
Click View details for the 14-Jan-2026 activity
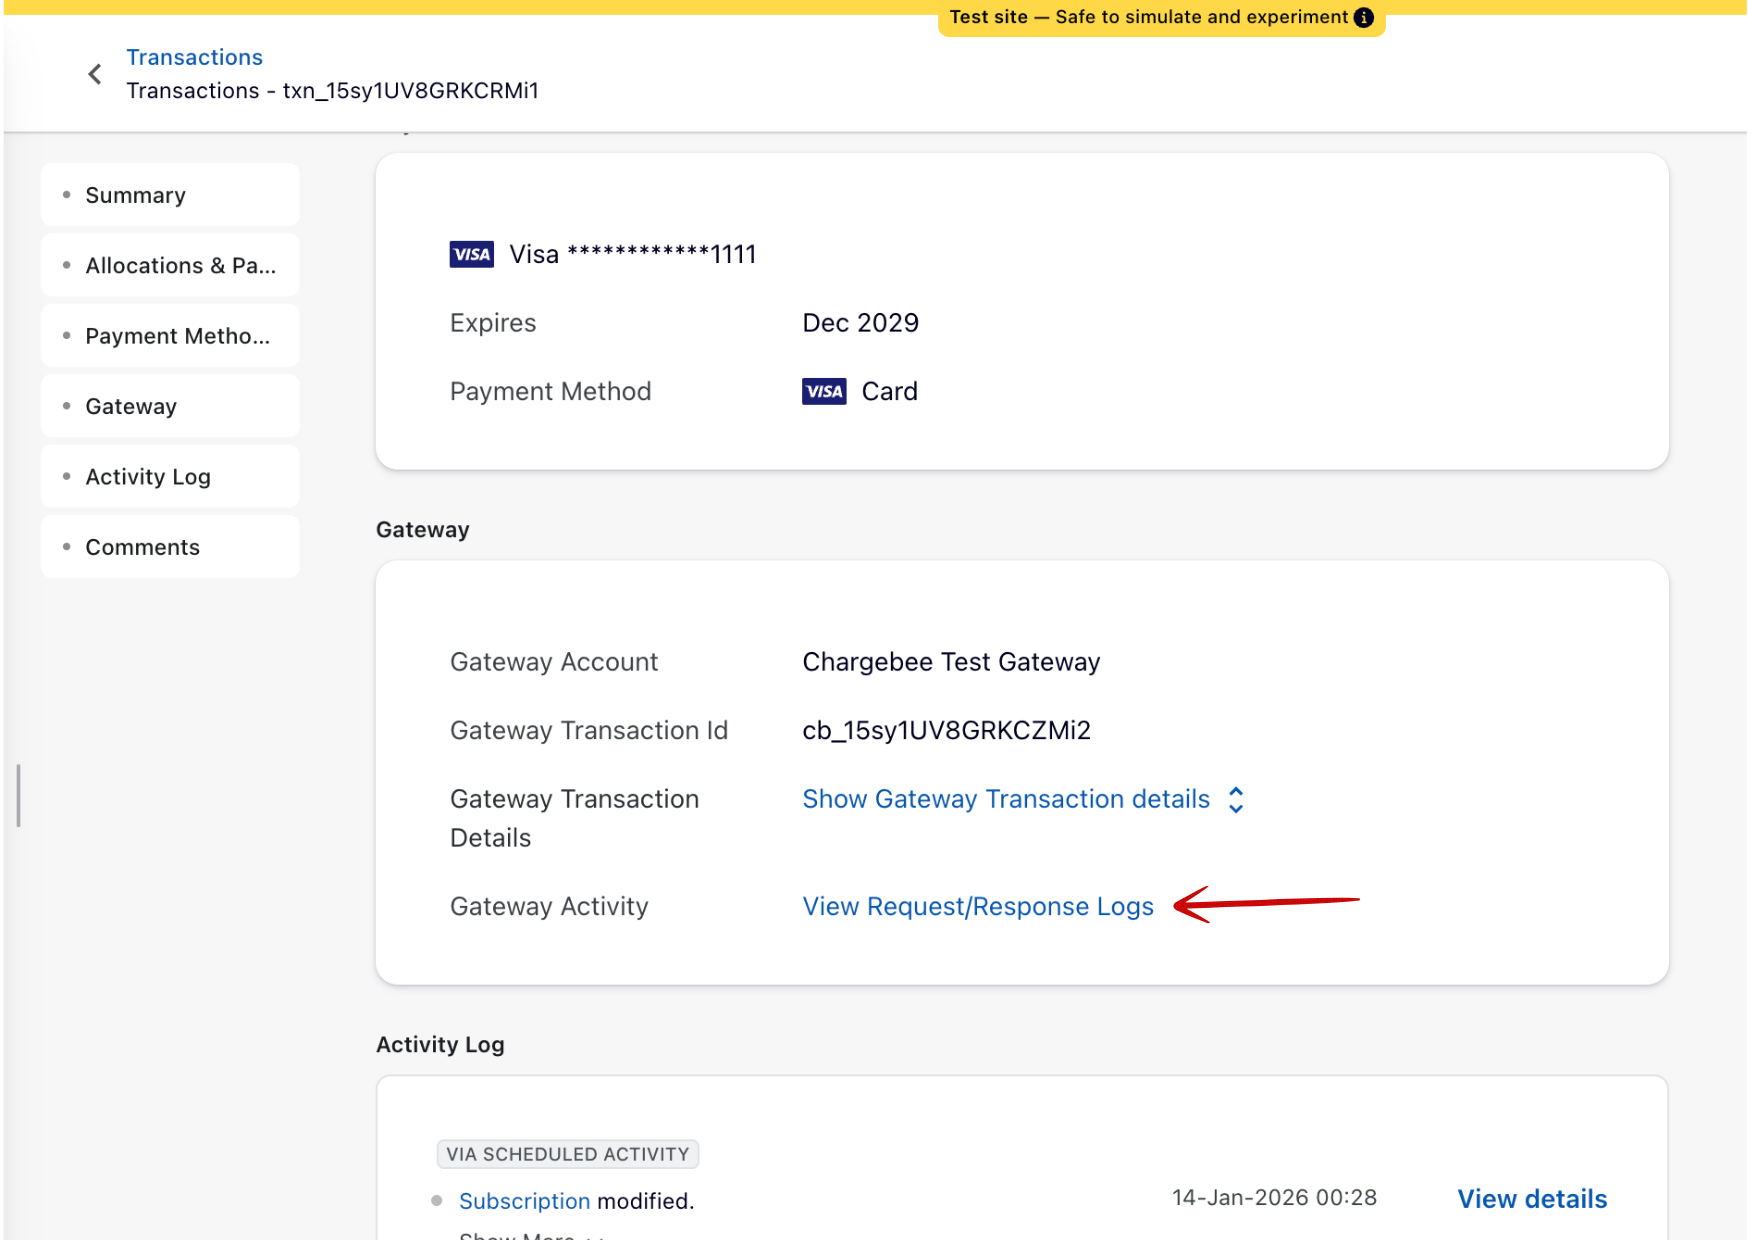coord(1531,1198)
